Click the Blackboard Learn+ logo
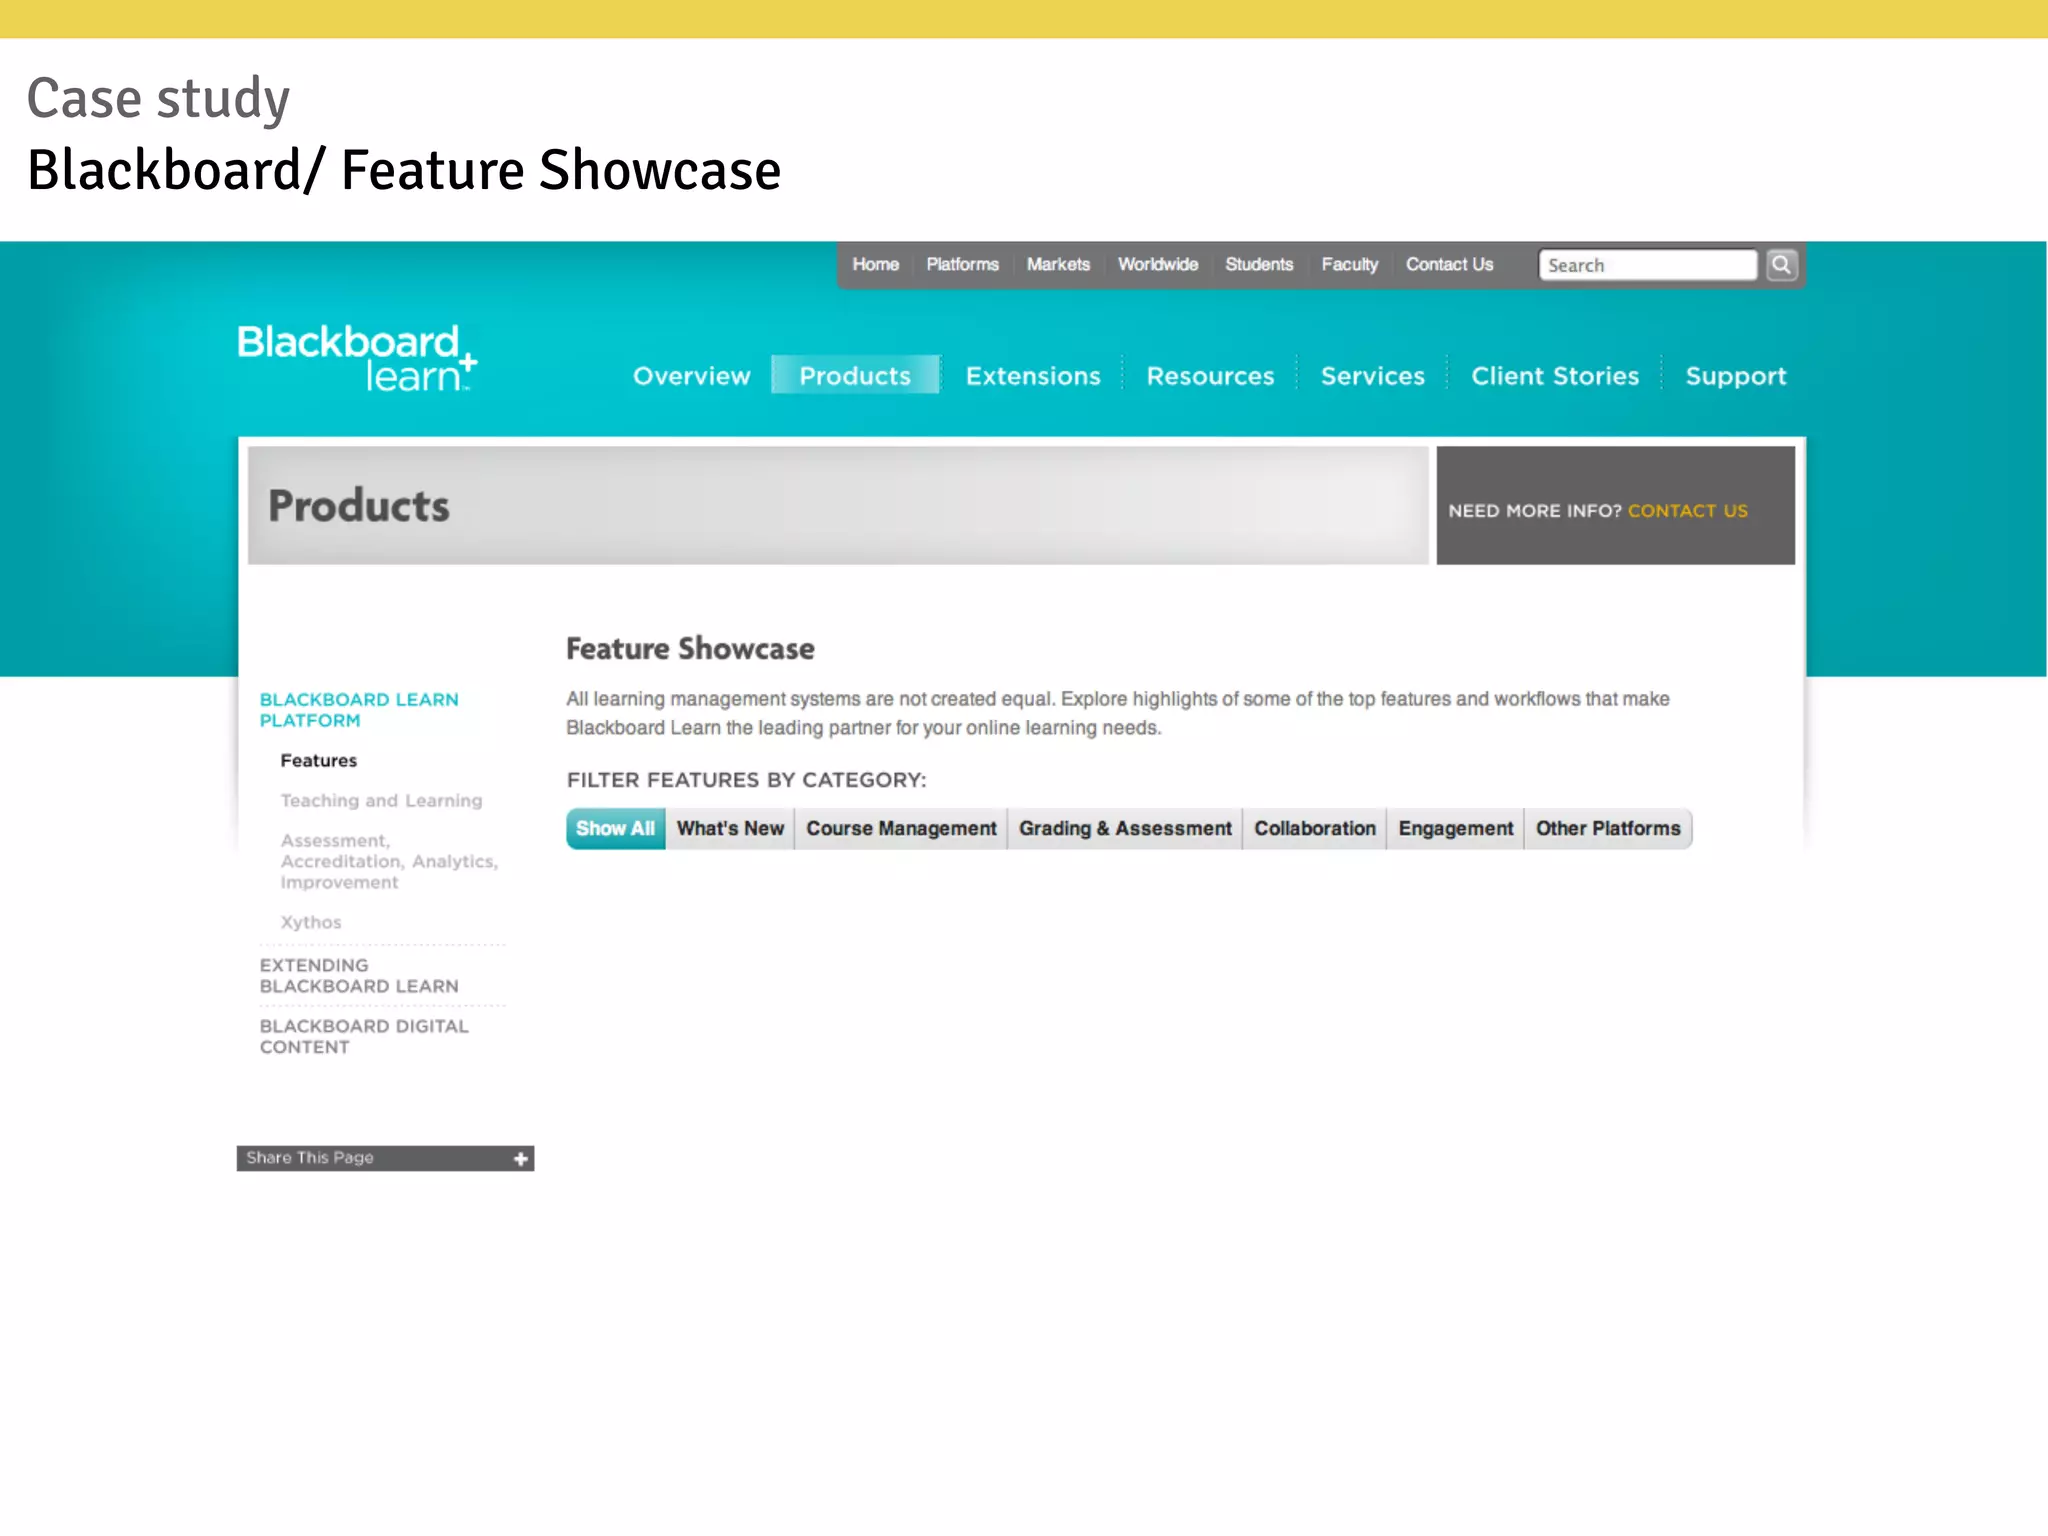This screenshot has height=1536, width=2048. pyautogui.click(x=357, y=357)
